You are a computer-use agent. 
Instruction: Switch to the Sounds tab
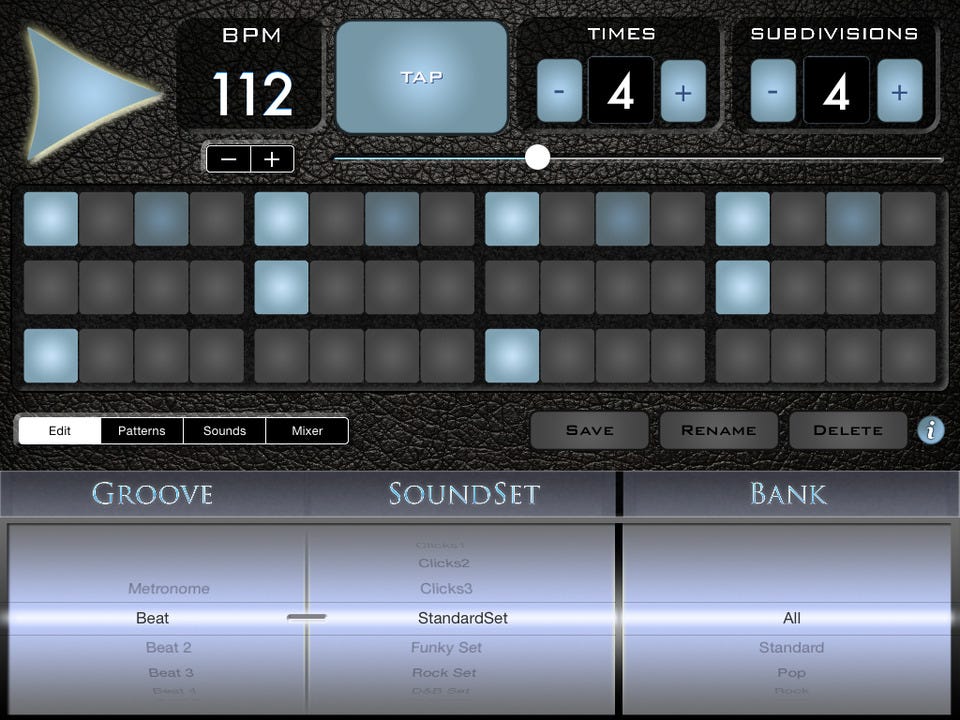225,430
